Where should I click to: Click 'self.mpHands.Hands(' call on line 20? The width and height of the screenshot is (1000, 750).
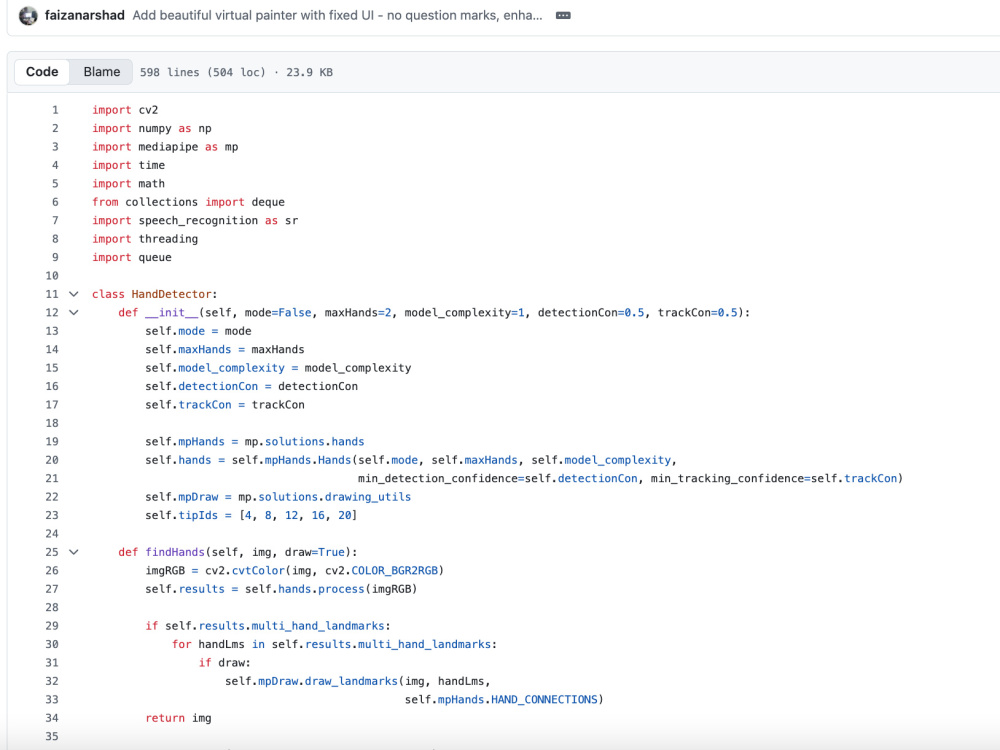pyautogui.click(x=294, y=460)
